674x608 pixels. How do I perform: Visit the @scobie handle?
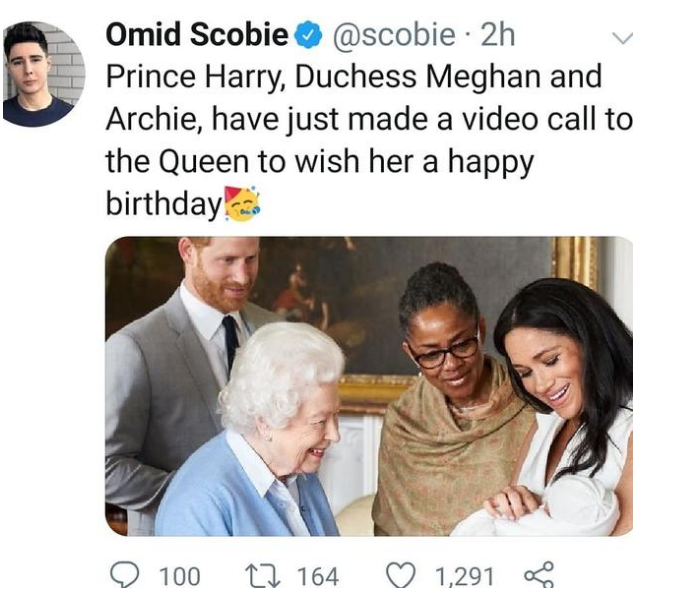coord(392,36)
